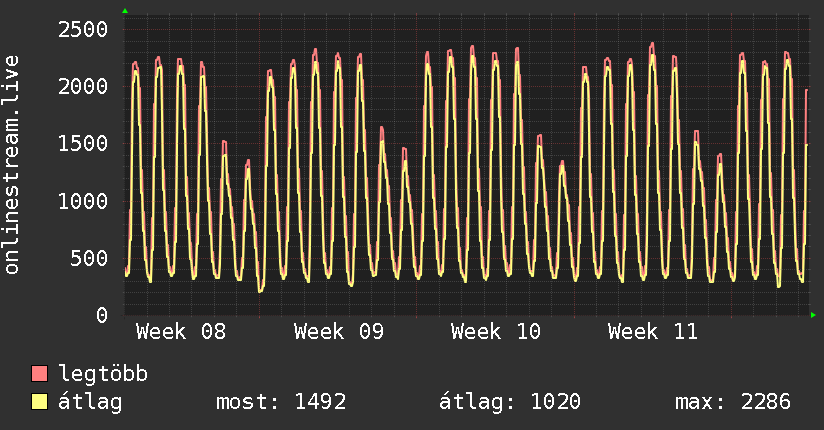Screen dimensions: 824x430
Task: Click the 0 y-axis tick label
Action: (x=101, y=316)
